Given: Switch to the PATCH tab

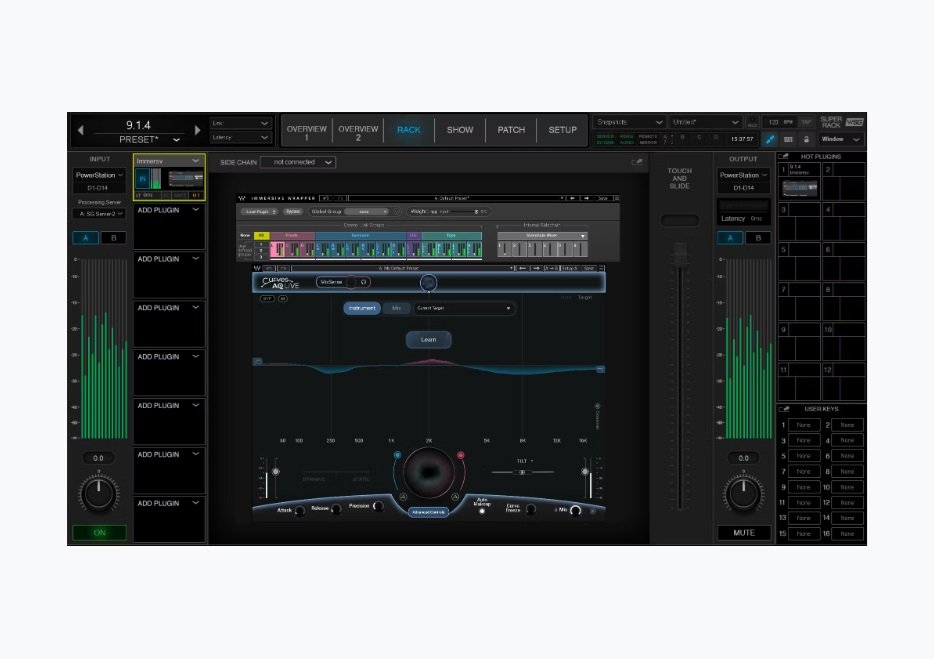Looking at the screenshot, I should tap(511, 130).
